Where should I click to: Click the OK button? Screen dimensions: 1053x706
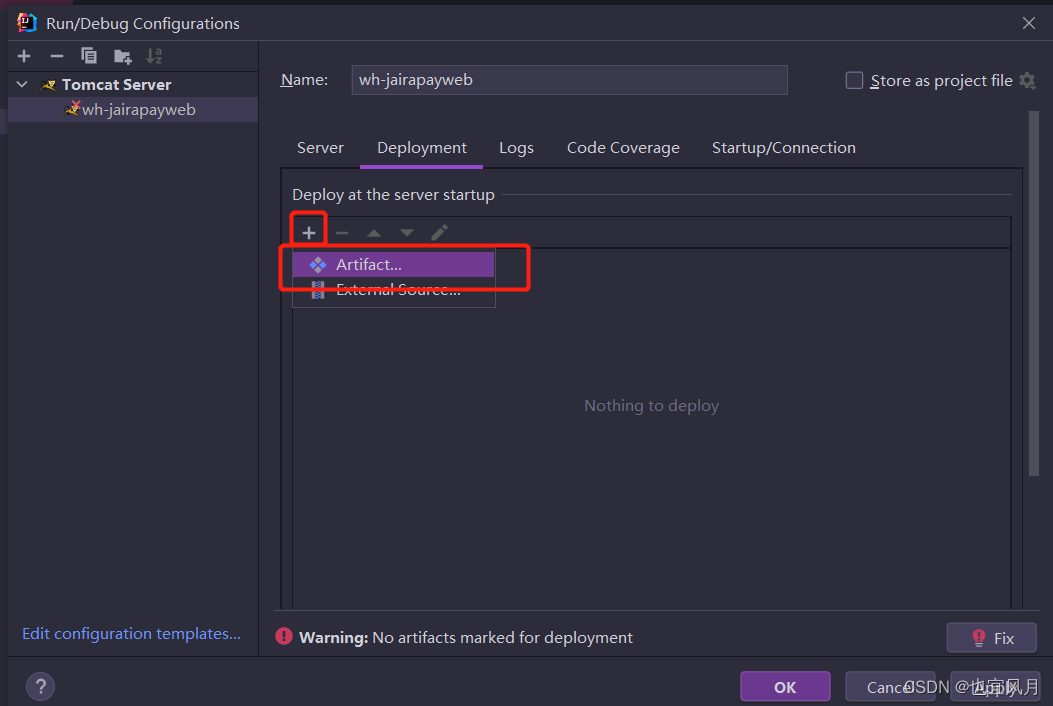[x=785, y=687]
